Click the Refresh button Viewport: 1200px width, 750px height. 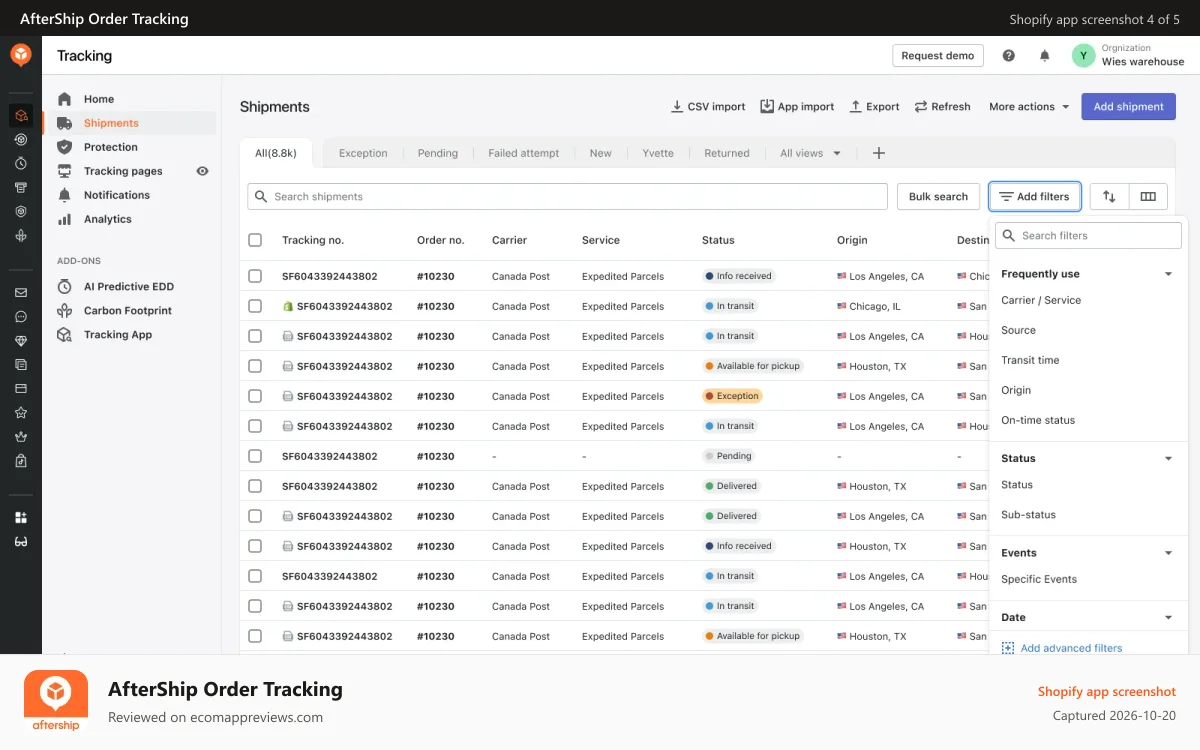coord(942,106)
